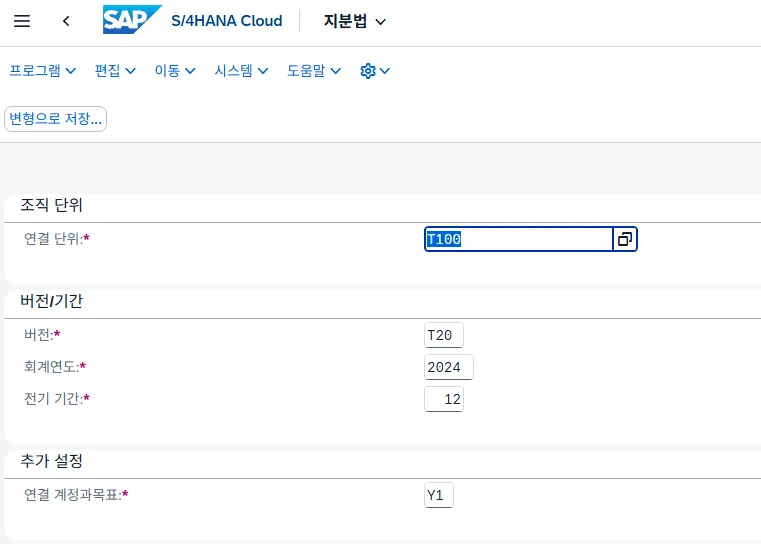The height and width of the screenshot is (544, 761).
Task: Click the 연결 계정과목표 input field
Action: click(438, 495)
